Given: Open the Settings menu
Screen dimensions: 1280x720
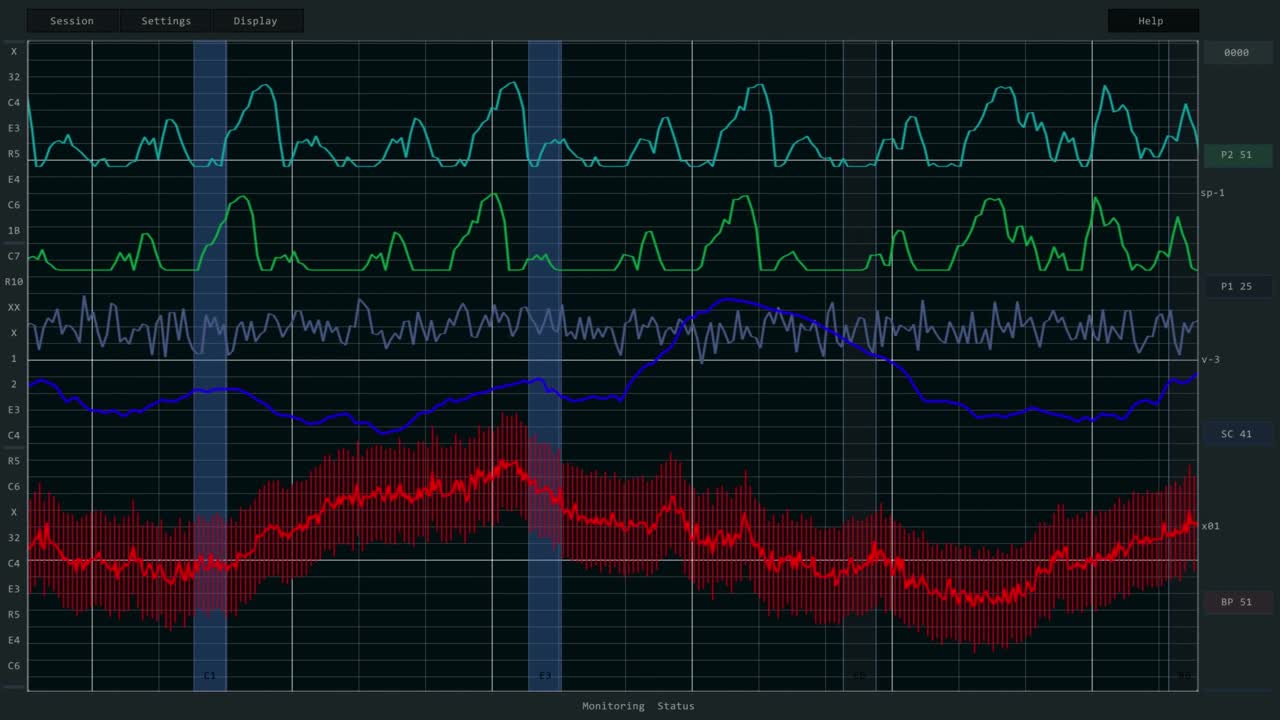Looking at the screenshot, I should (x=166, y=21).
